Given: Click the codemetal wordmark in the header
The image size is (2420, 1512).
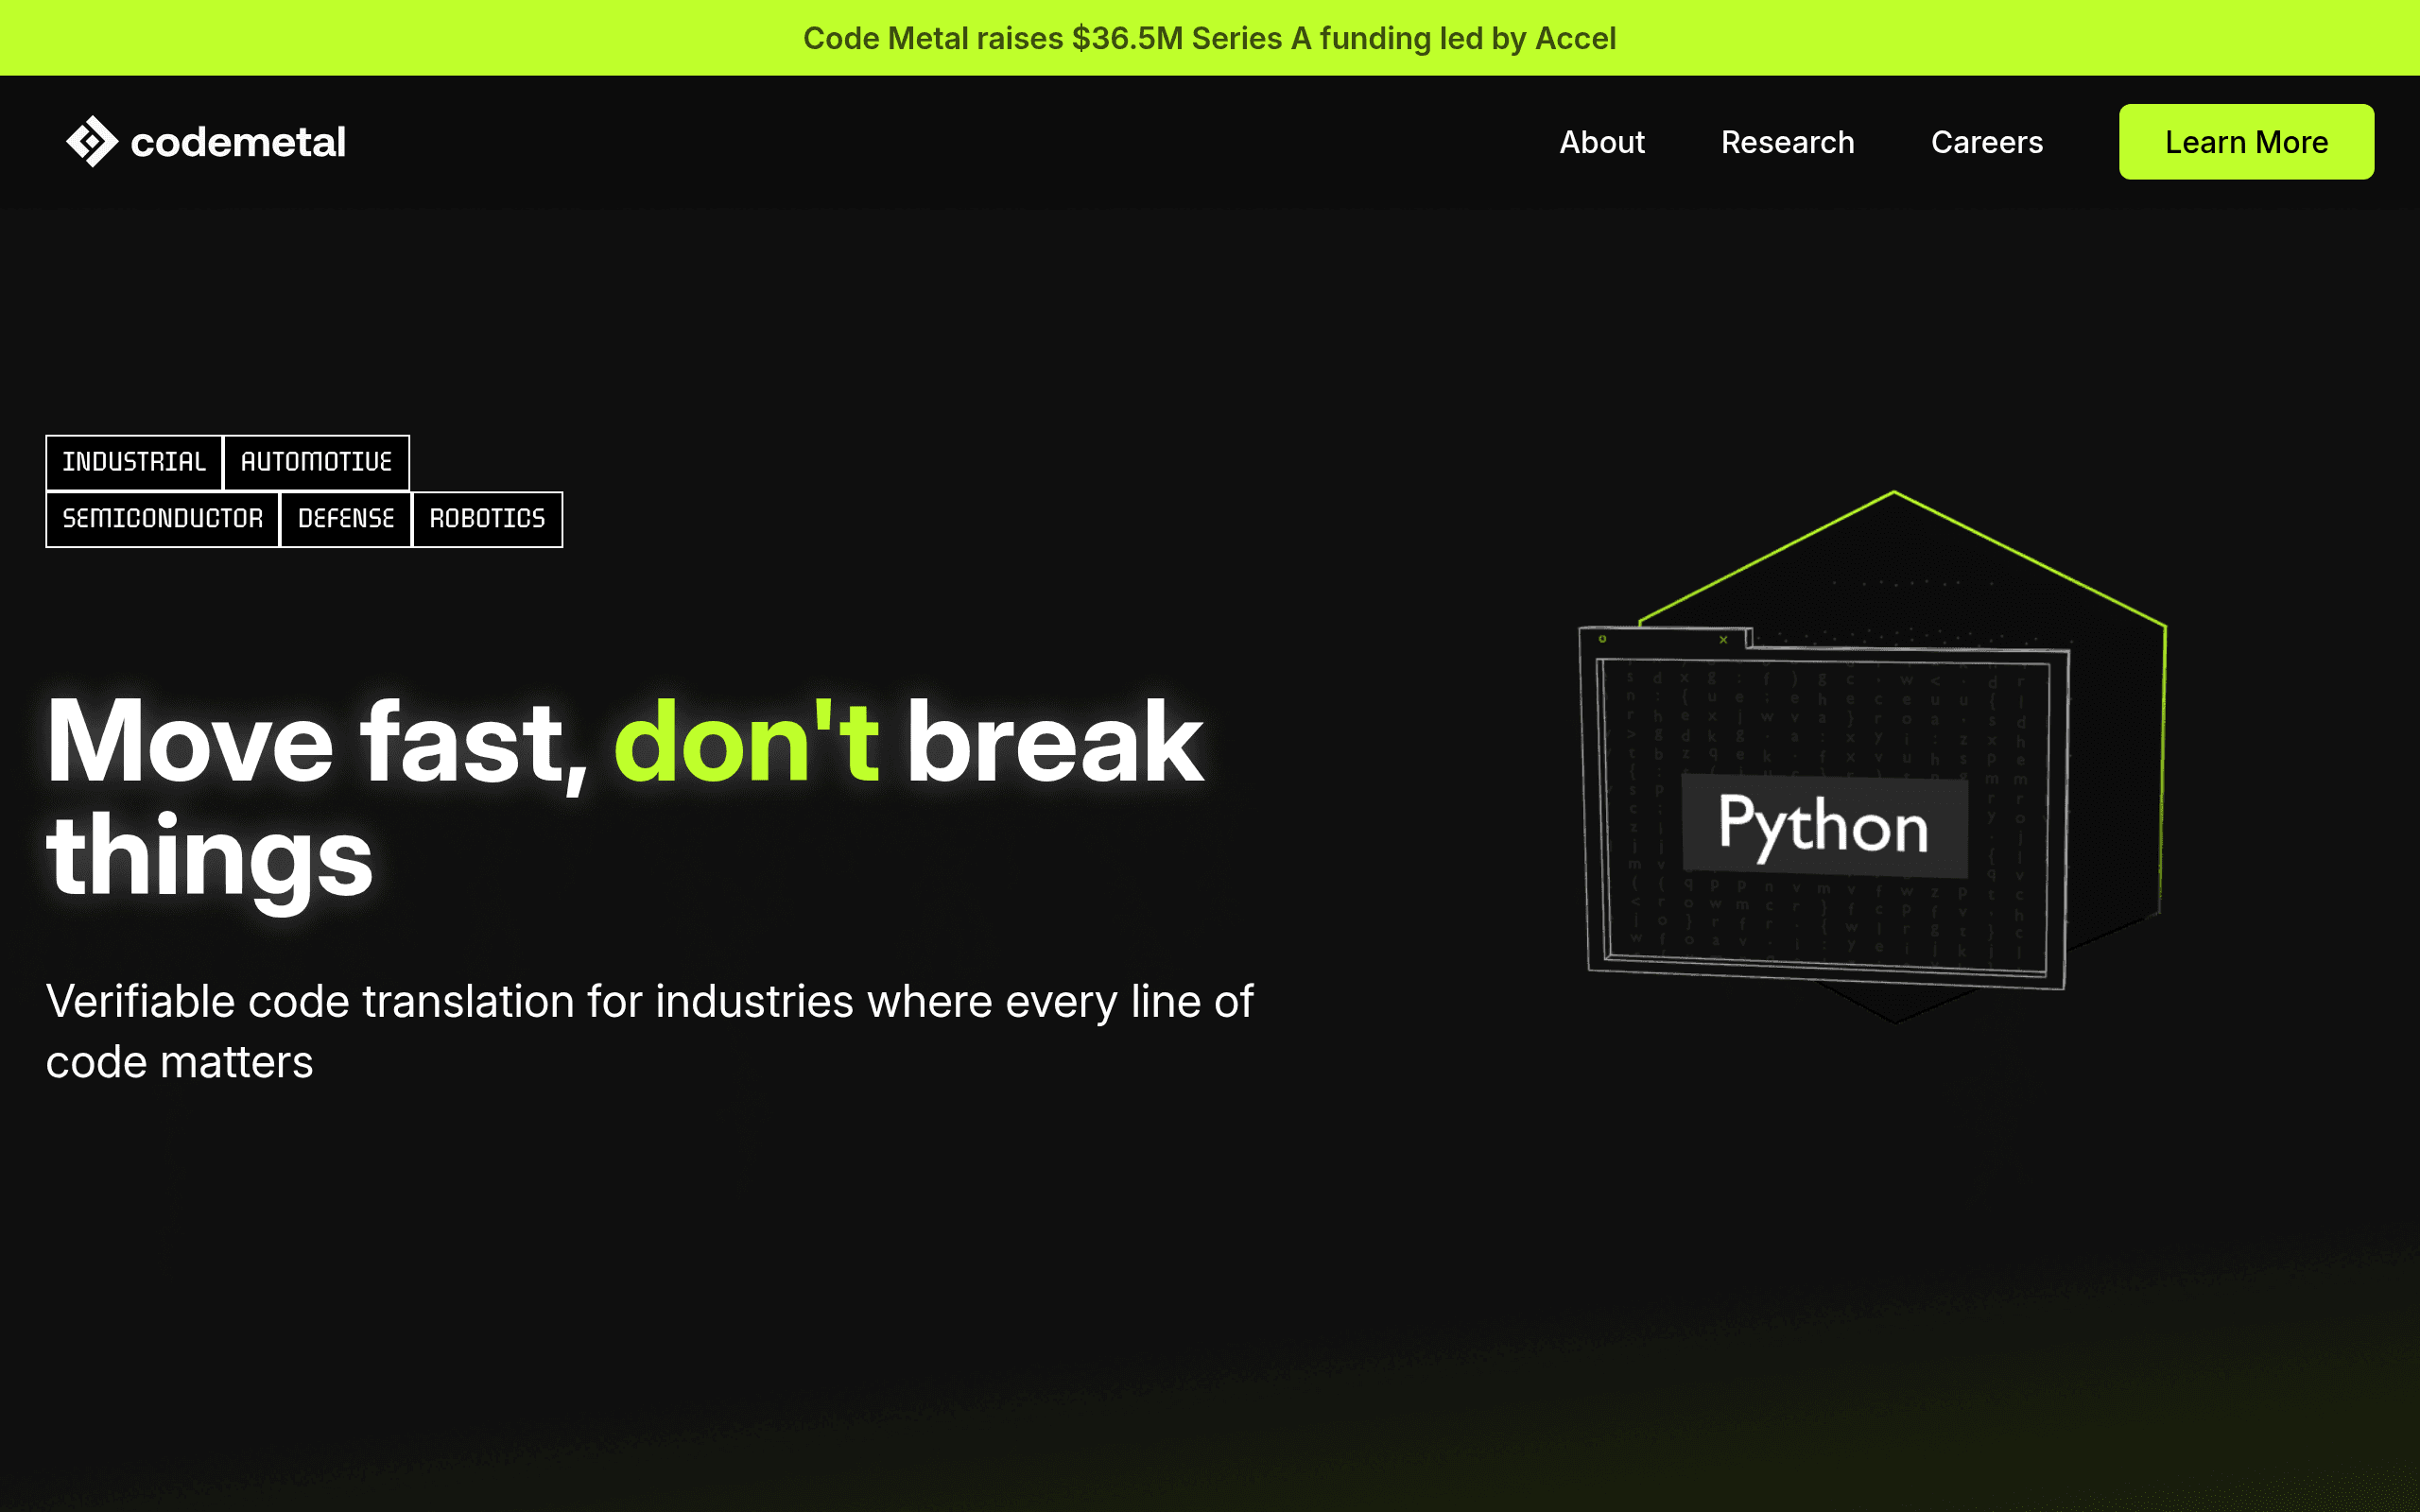Looking at the screenshot, I should (x=238, y=142).
